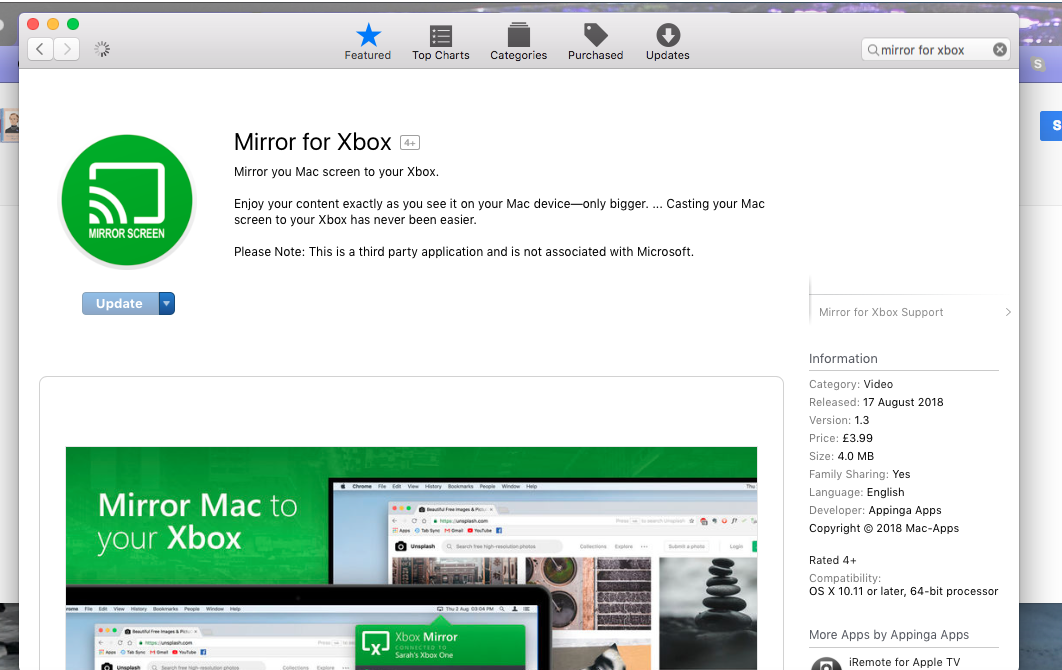Click the magnifying glass search icon
1062x670 pixels.
[x=873, y=50]
